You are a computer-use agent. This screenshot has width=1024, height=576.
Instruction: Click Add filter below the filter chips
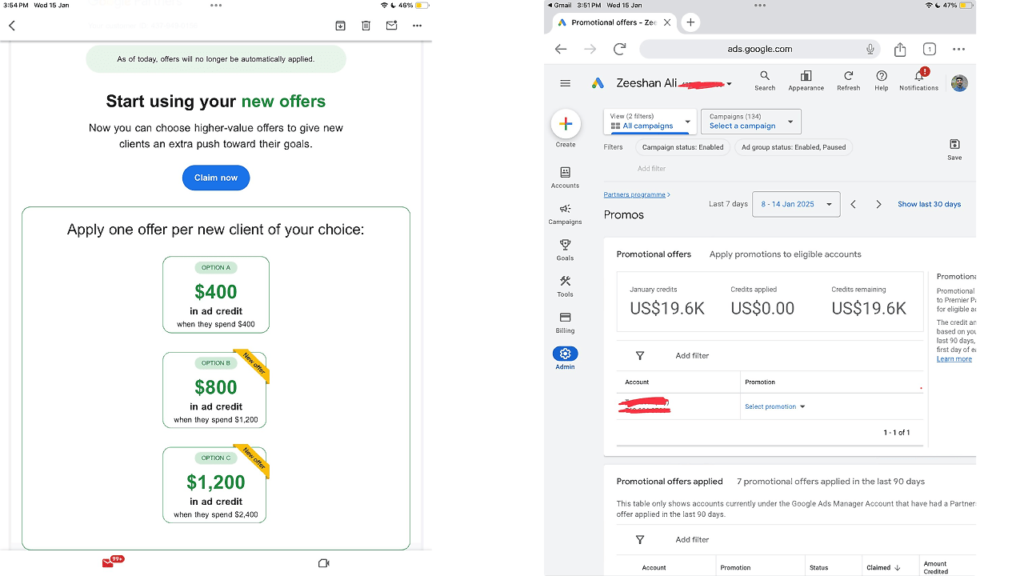point(651,168)
